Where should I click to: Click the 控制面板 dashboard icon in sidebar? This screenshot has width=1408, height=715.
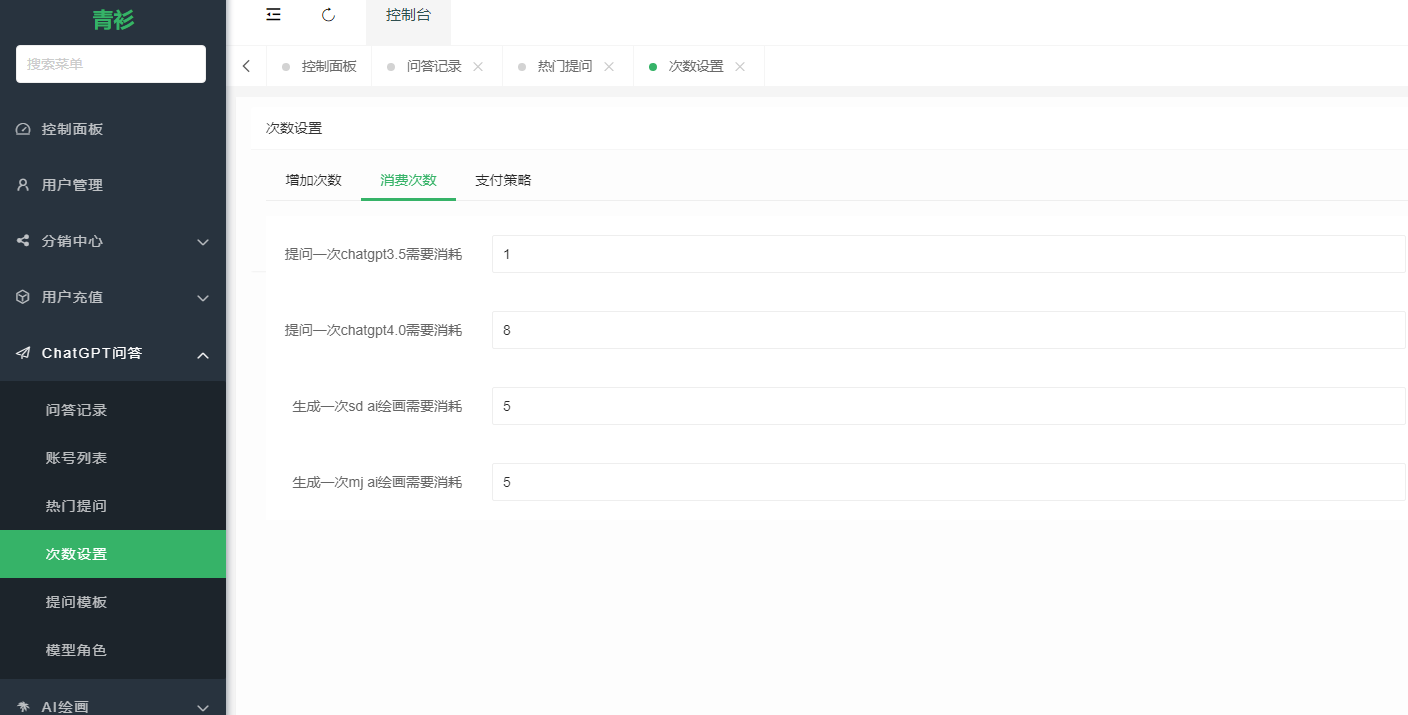(x=23, y=129)
